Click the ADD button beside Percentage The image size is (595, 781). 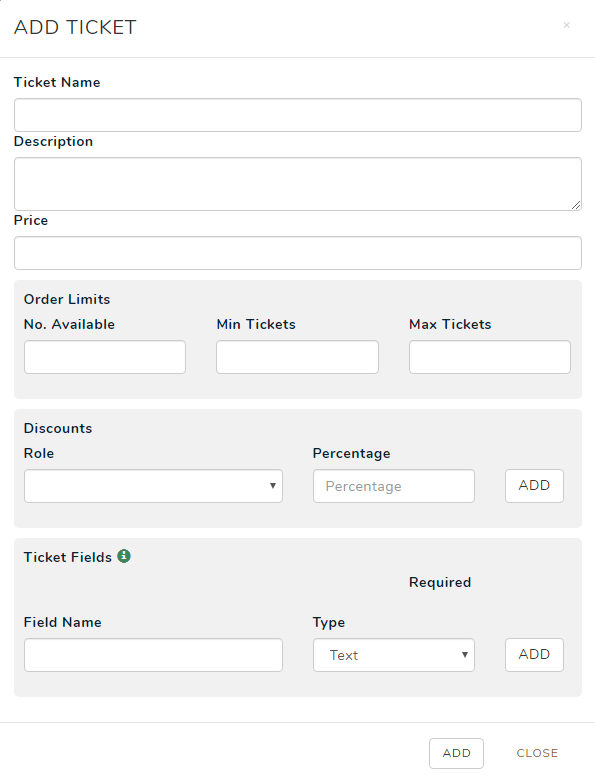(x=534, y=486)
